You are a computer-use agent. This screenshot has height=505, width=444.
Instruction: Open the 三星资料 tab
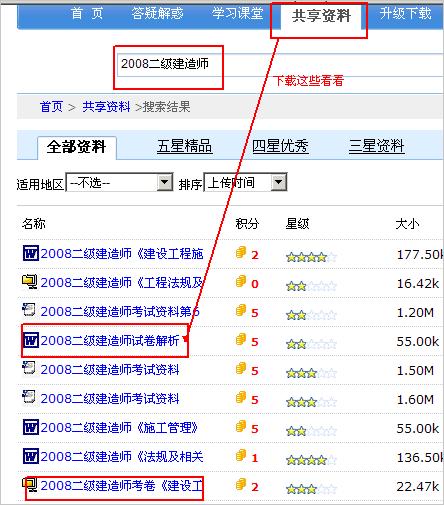[377, 146]
